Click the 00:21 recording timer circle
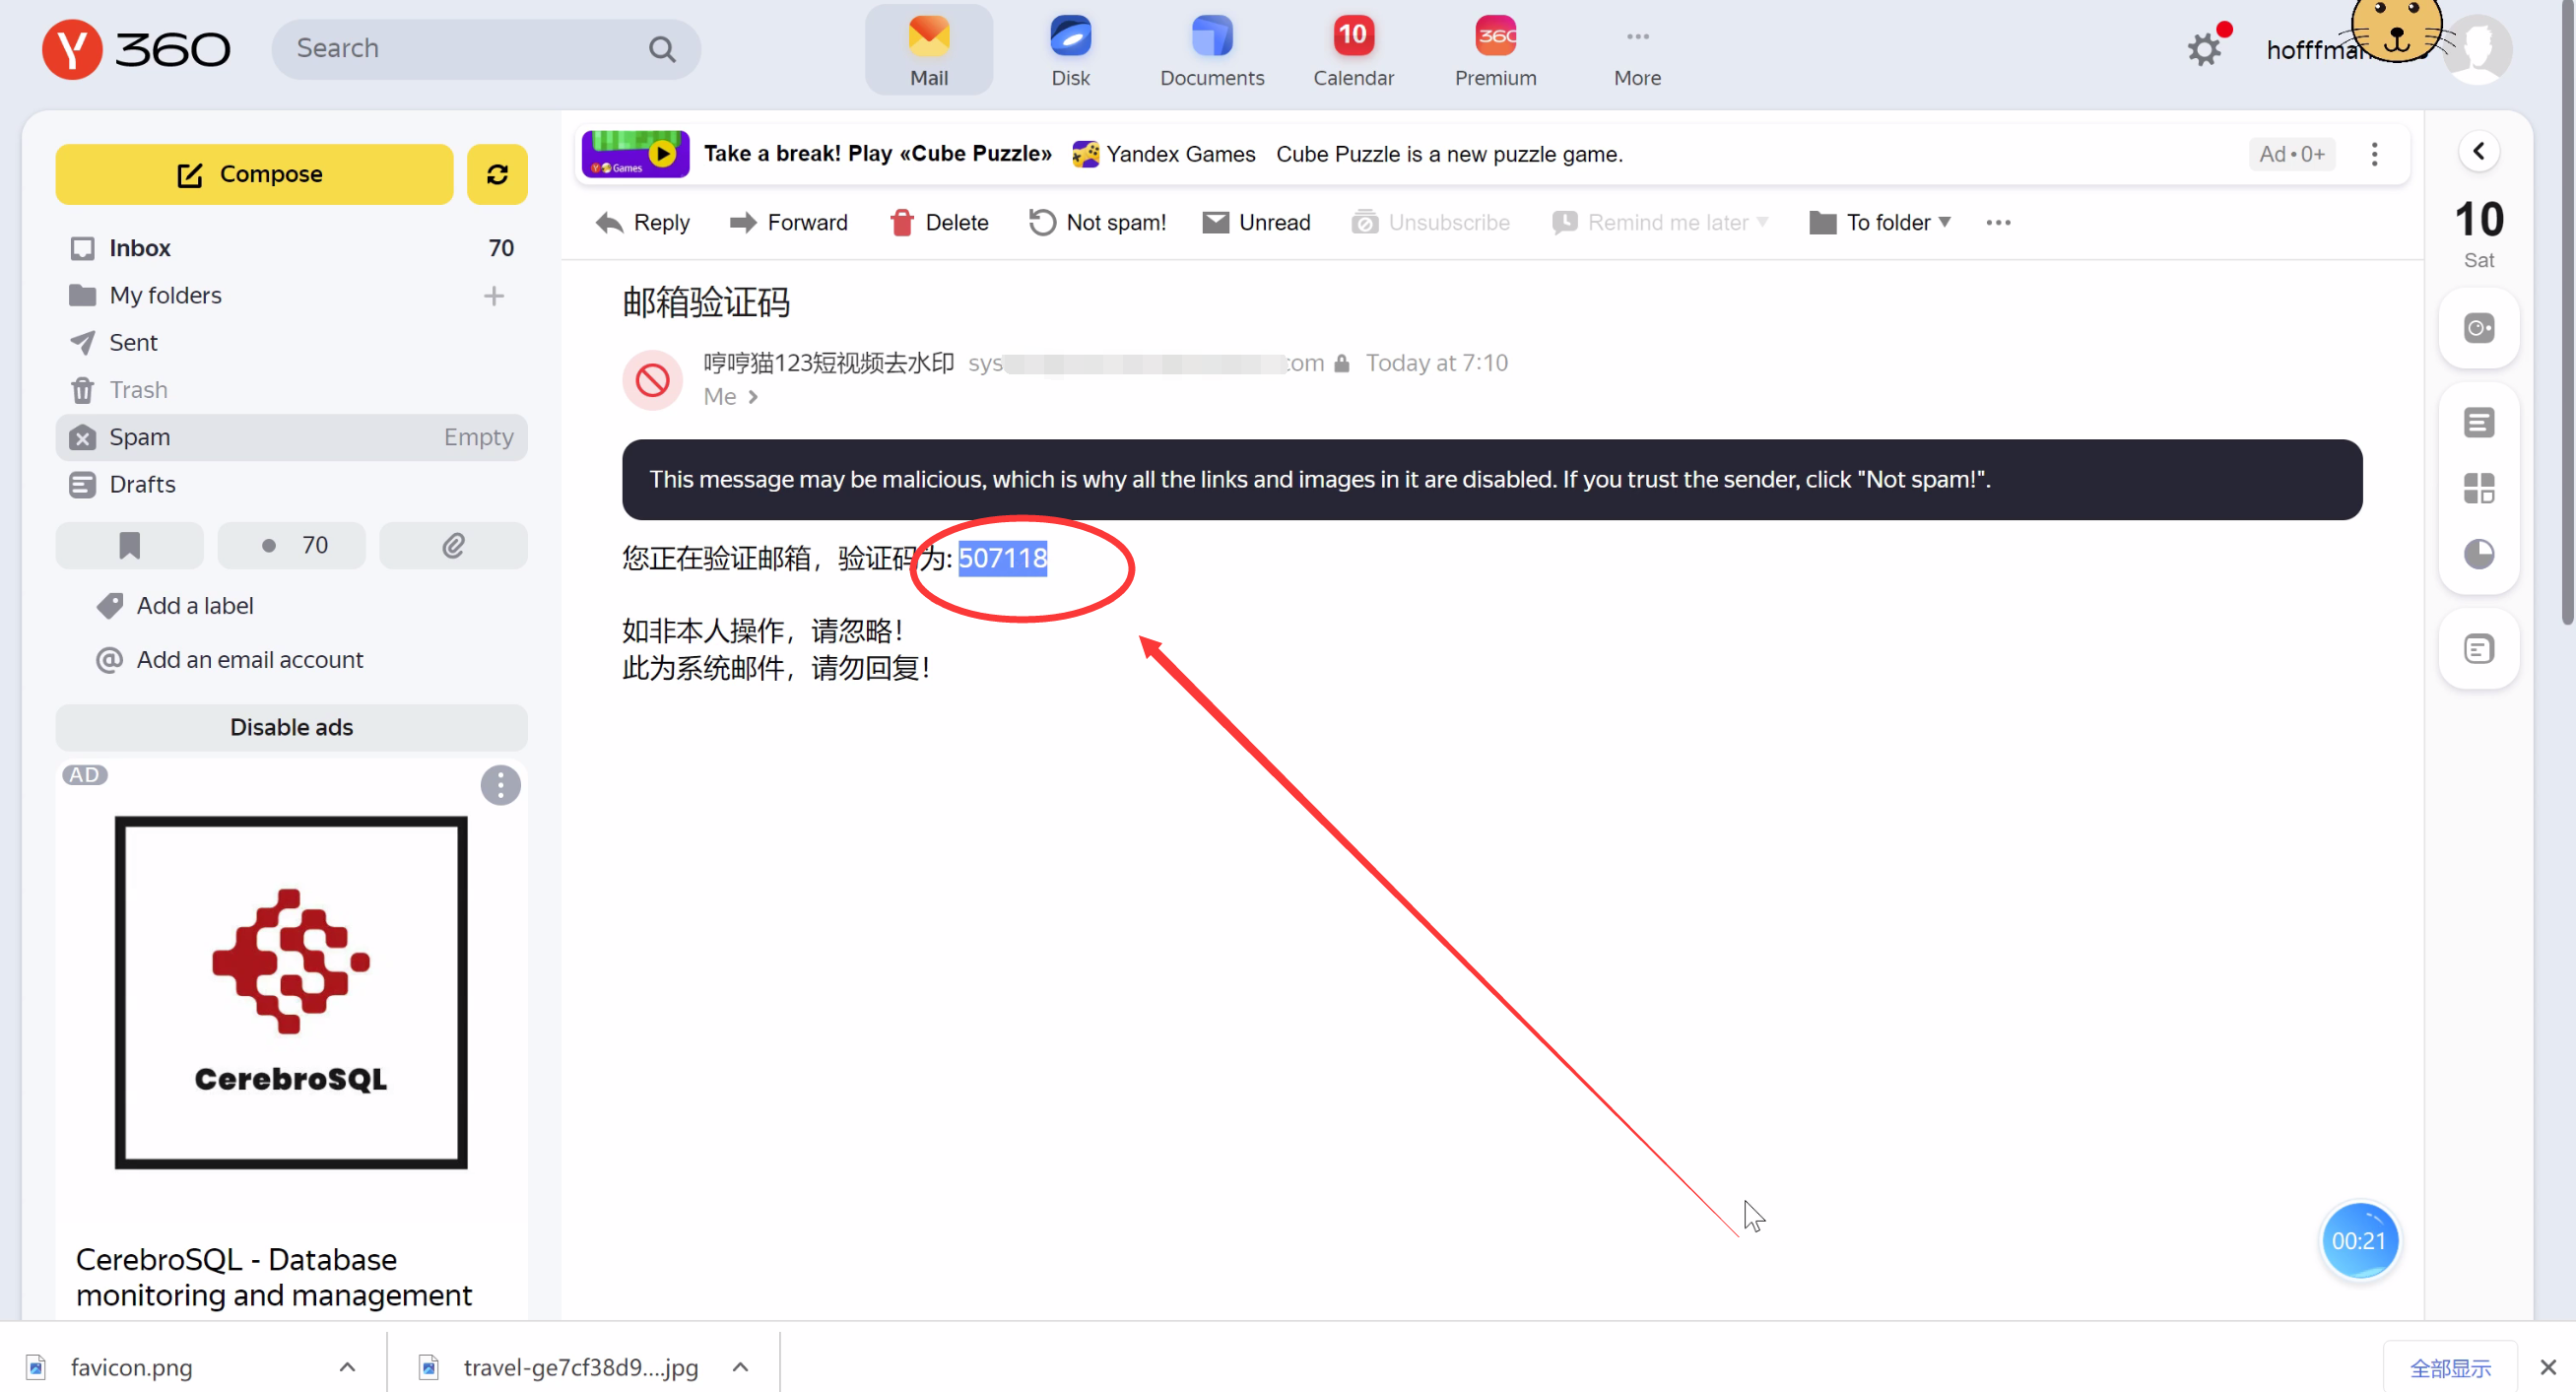The height and width of the screenshot is (1392, 2576). 2359,1240
